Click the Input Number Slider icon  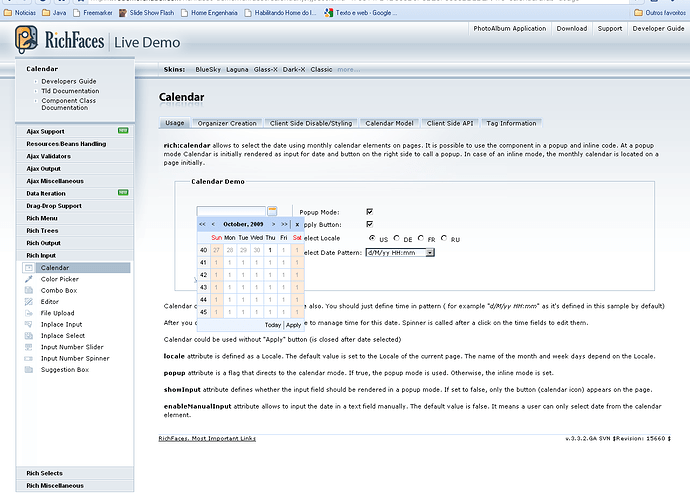pos(29,347)
